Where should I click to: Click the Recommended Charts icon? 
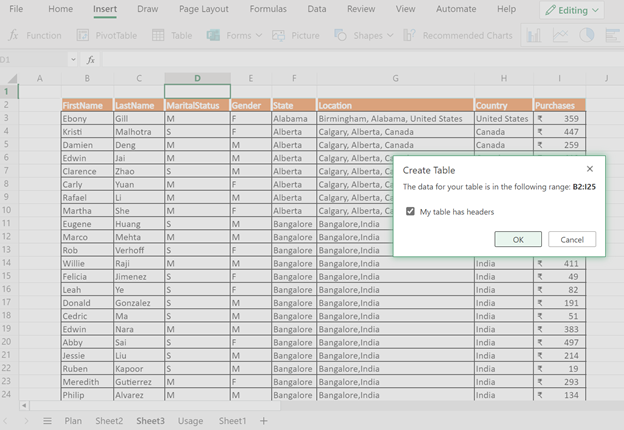(x=409, y=35)
